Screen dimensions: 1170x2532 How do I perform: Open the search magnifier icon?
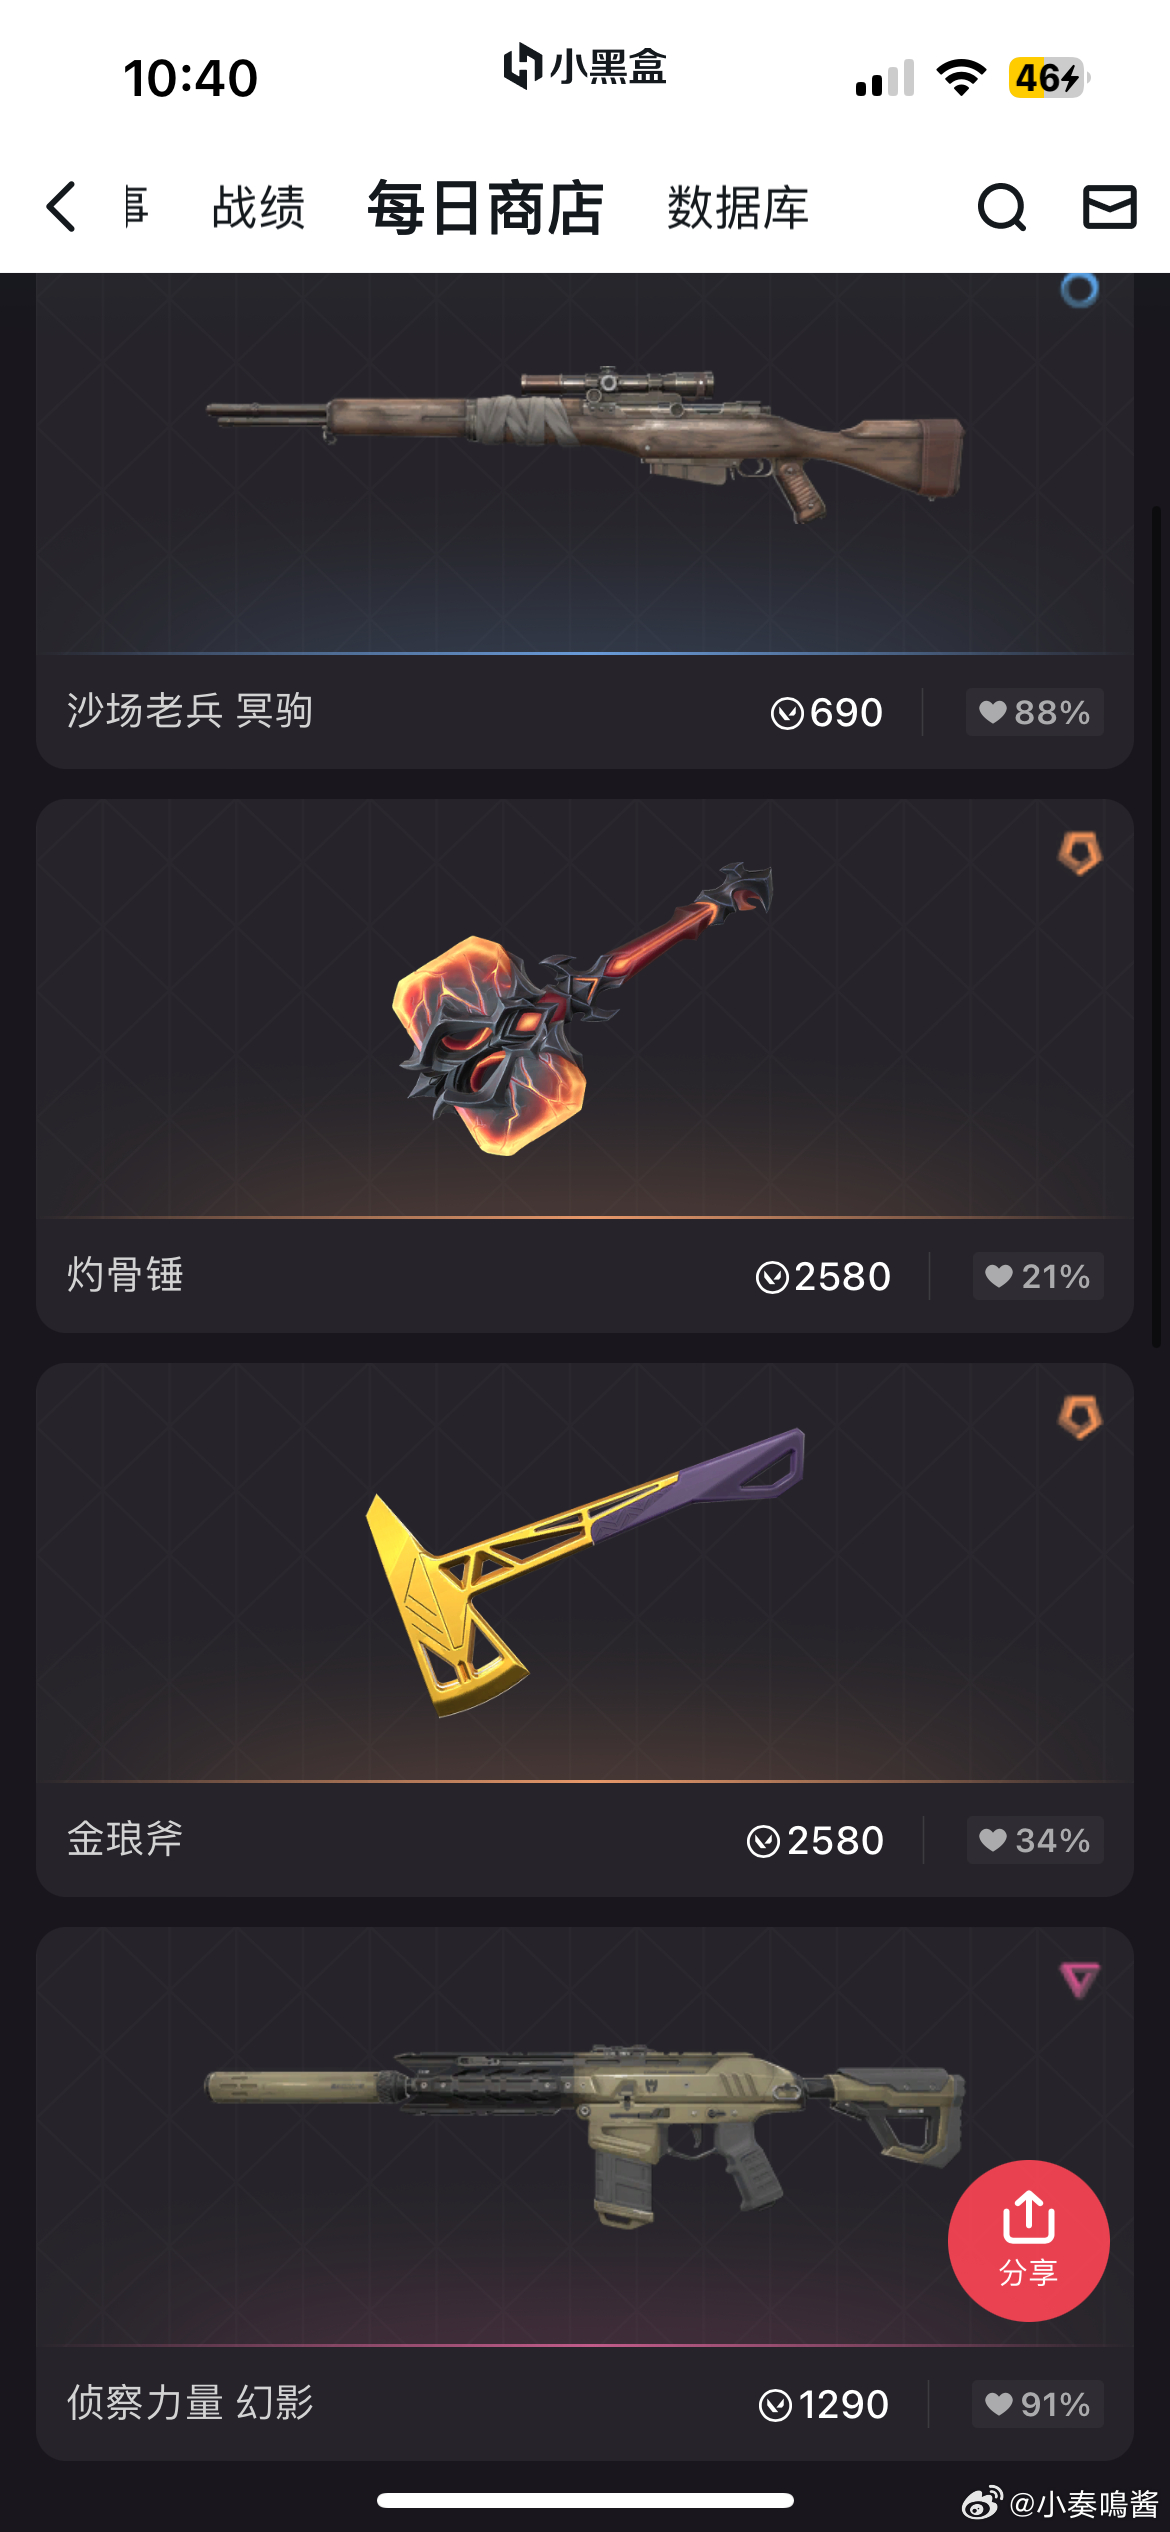(1001, 207)
